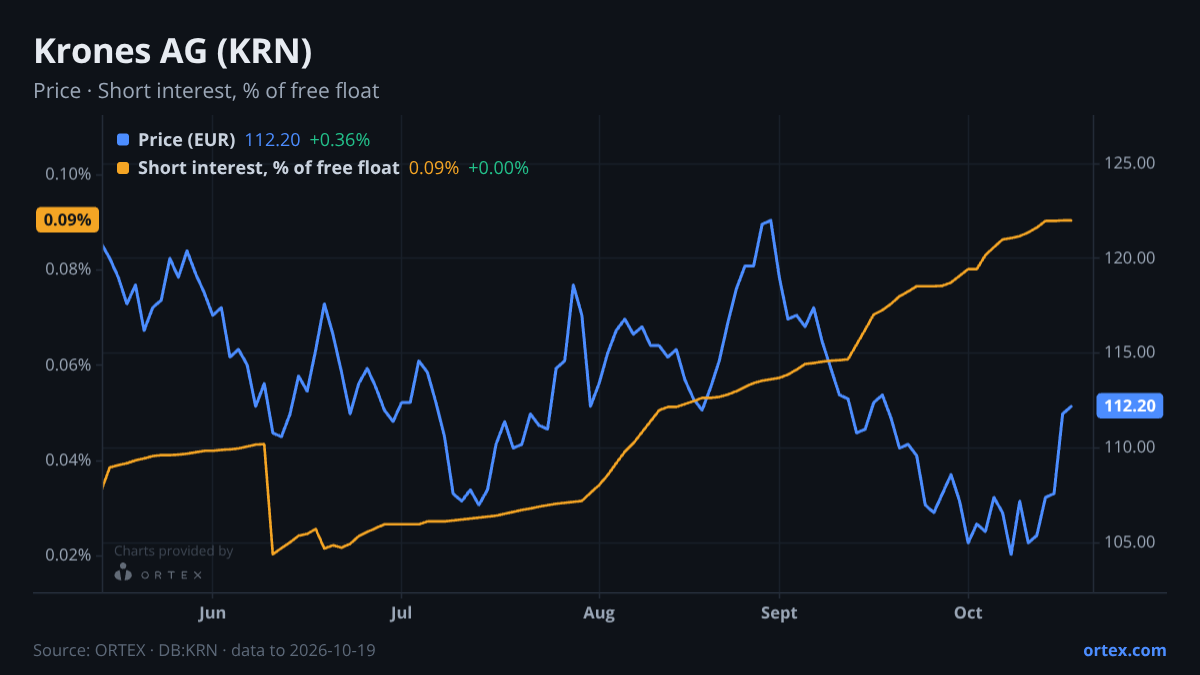Click the Sept x-axis label
1200x675 pixels.
tap(779, 613)
